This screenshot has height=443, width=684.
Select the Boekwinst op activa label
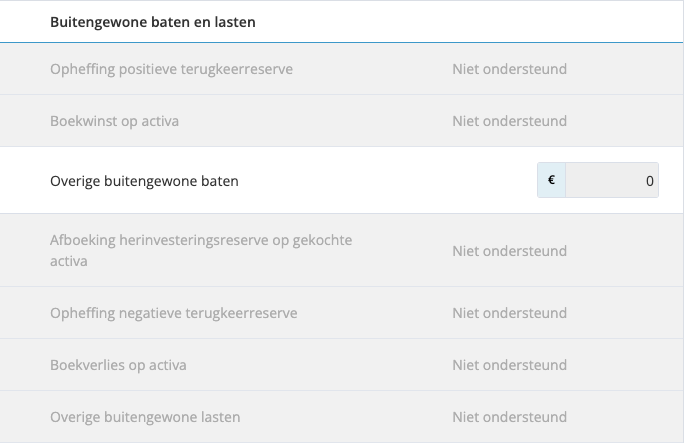coord(114,121)
